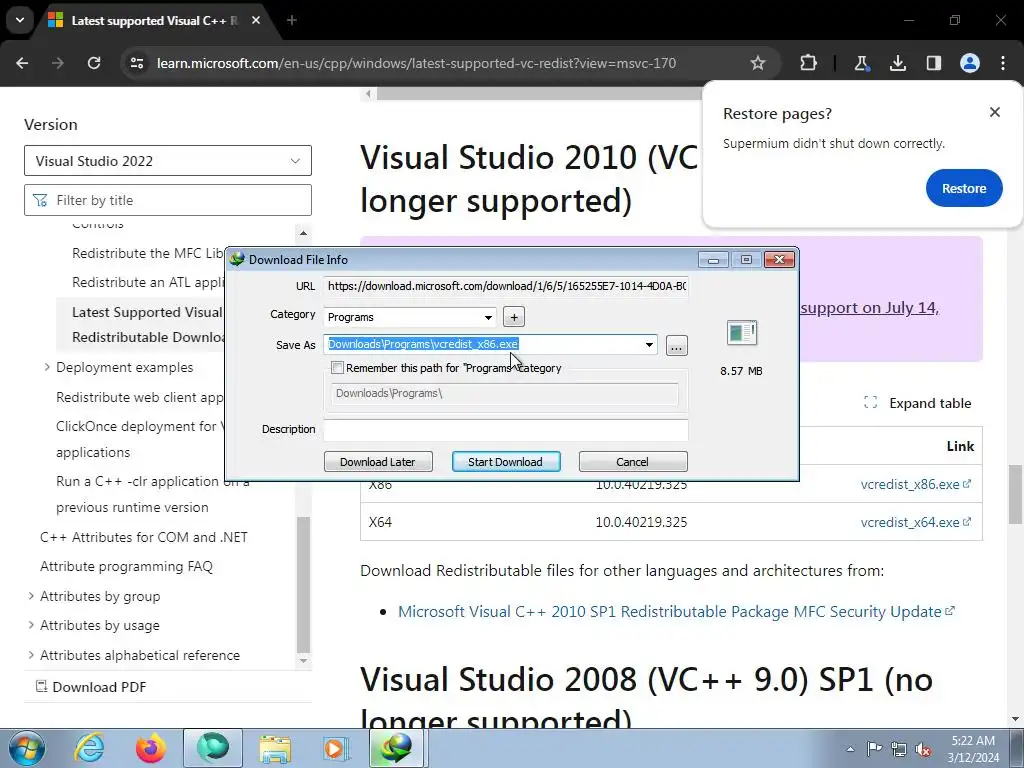The width and height of the screenshot is (1024, 768).
Task: Click Download Later button
Action: (378, 462)
